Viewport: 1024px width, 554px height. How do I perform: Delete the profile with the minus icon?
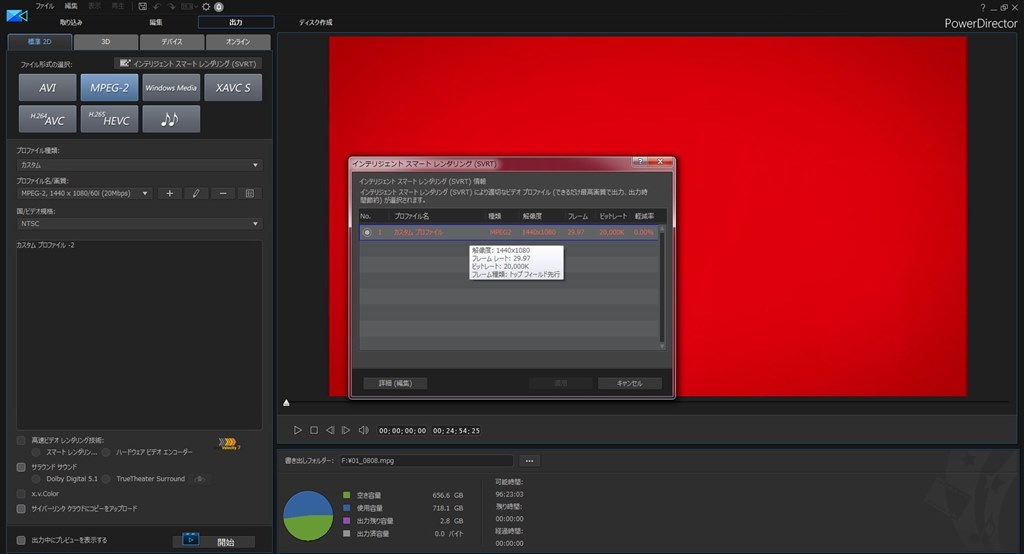coord(223,193)
